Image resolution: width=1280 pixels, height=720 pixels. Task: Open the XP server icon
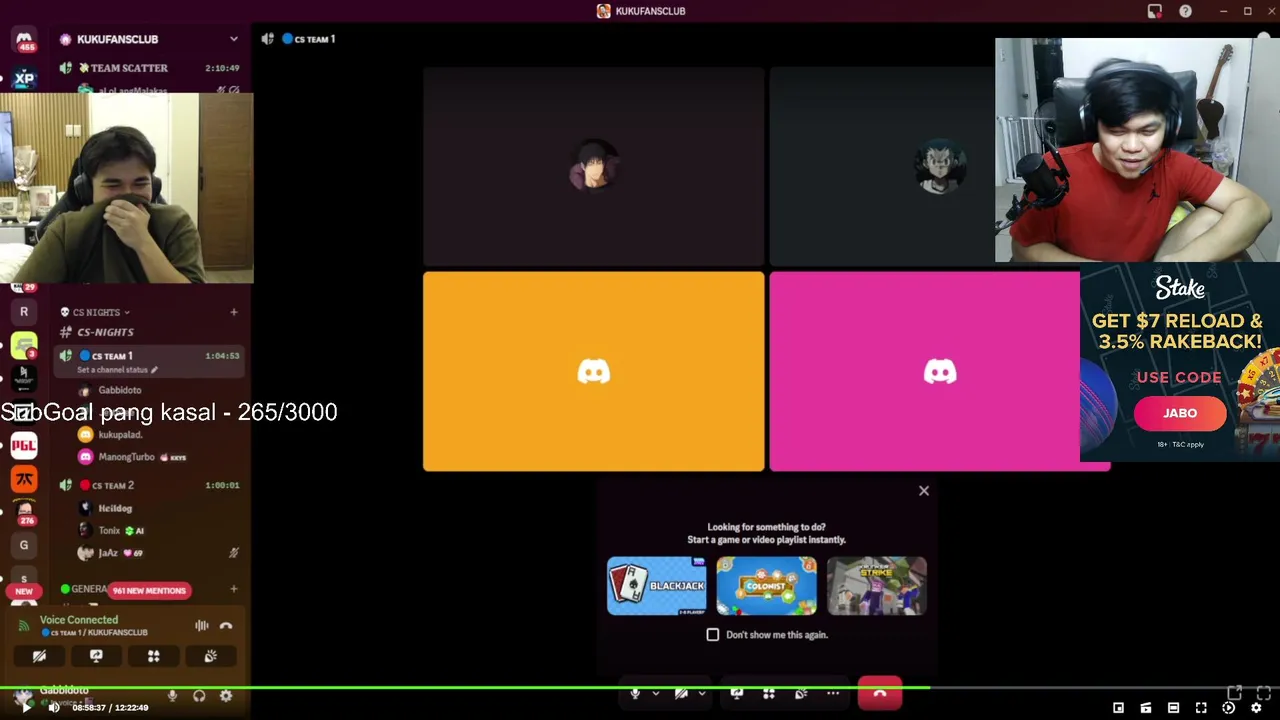24,78
